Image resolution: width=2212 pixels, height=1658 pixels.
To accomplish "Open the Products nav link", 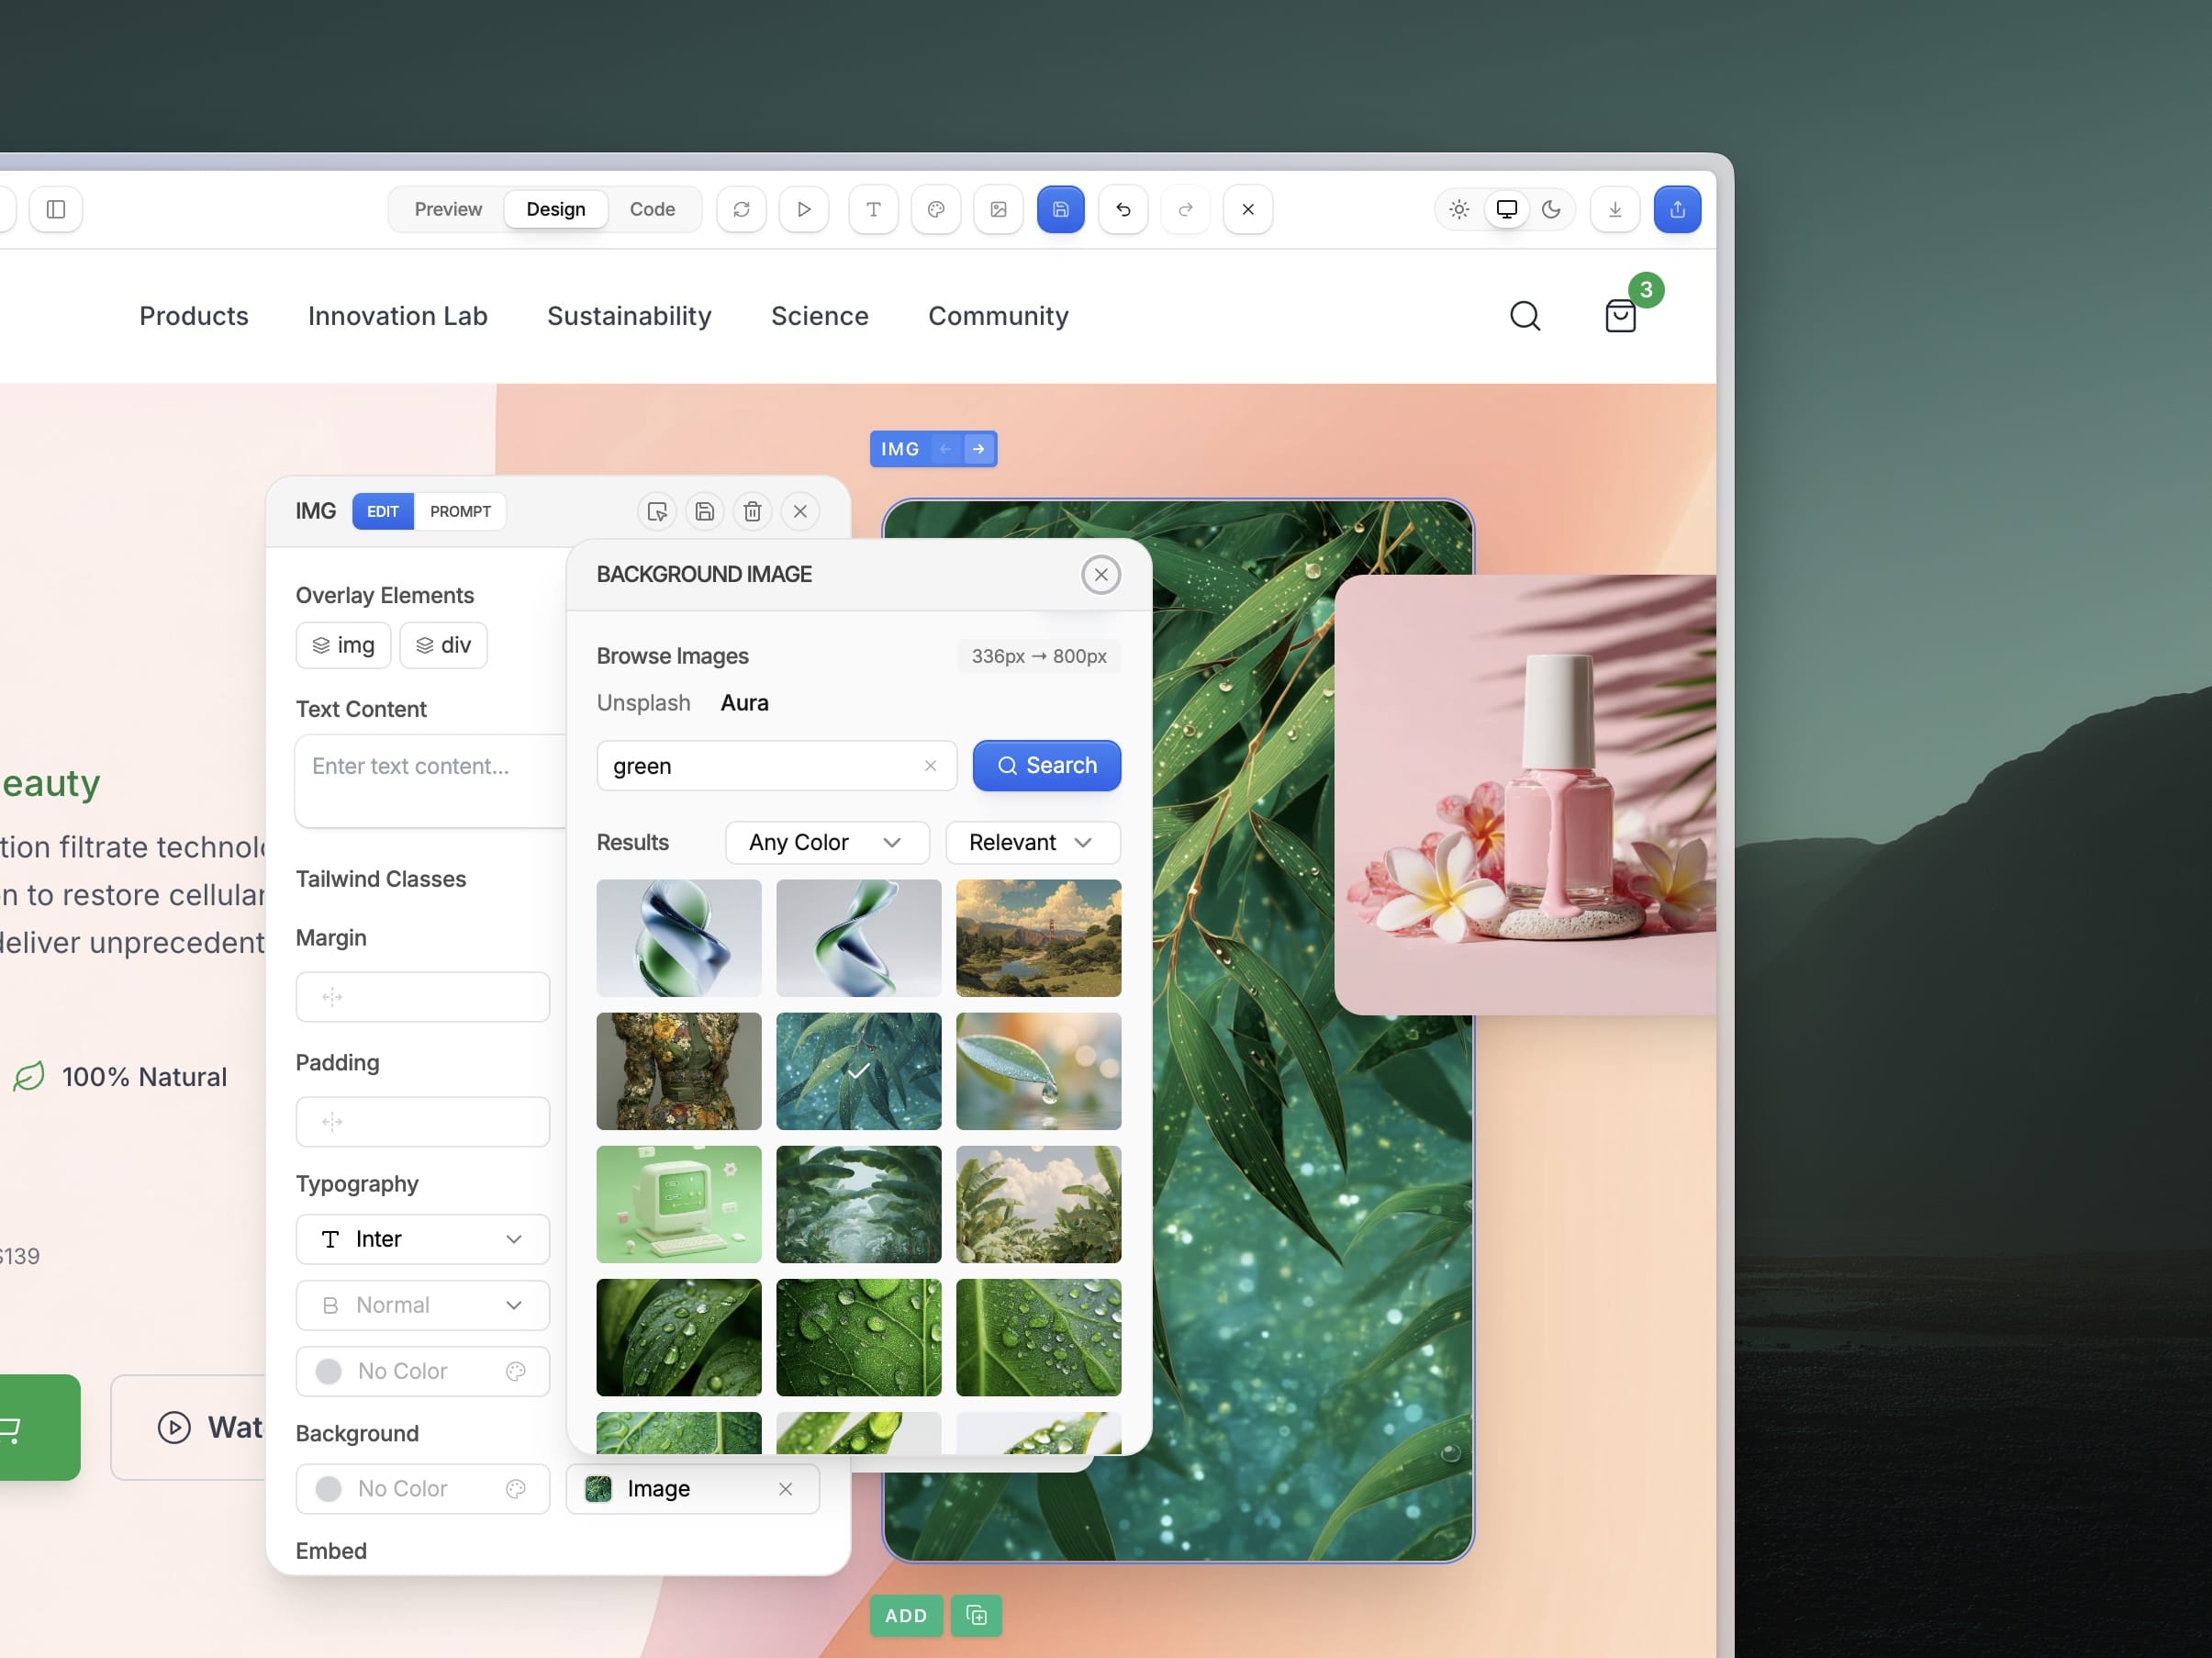I will [x=194, y=316].
